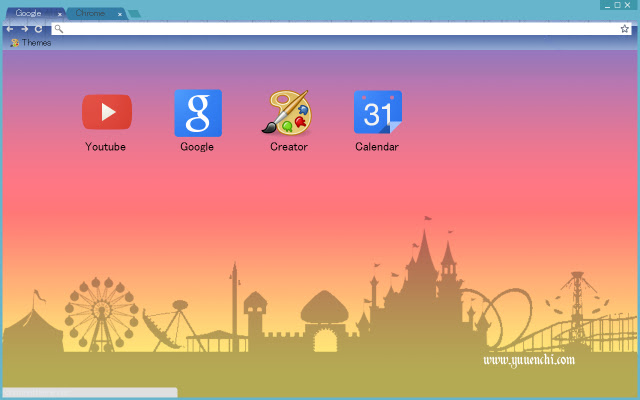Click the search magnifier in address bar

59,29
